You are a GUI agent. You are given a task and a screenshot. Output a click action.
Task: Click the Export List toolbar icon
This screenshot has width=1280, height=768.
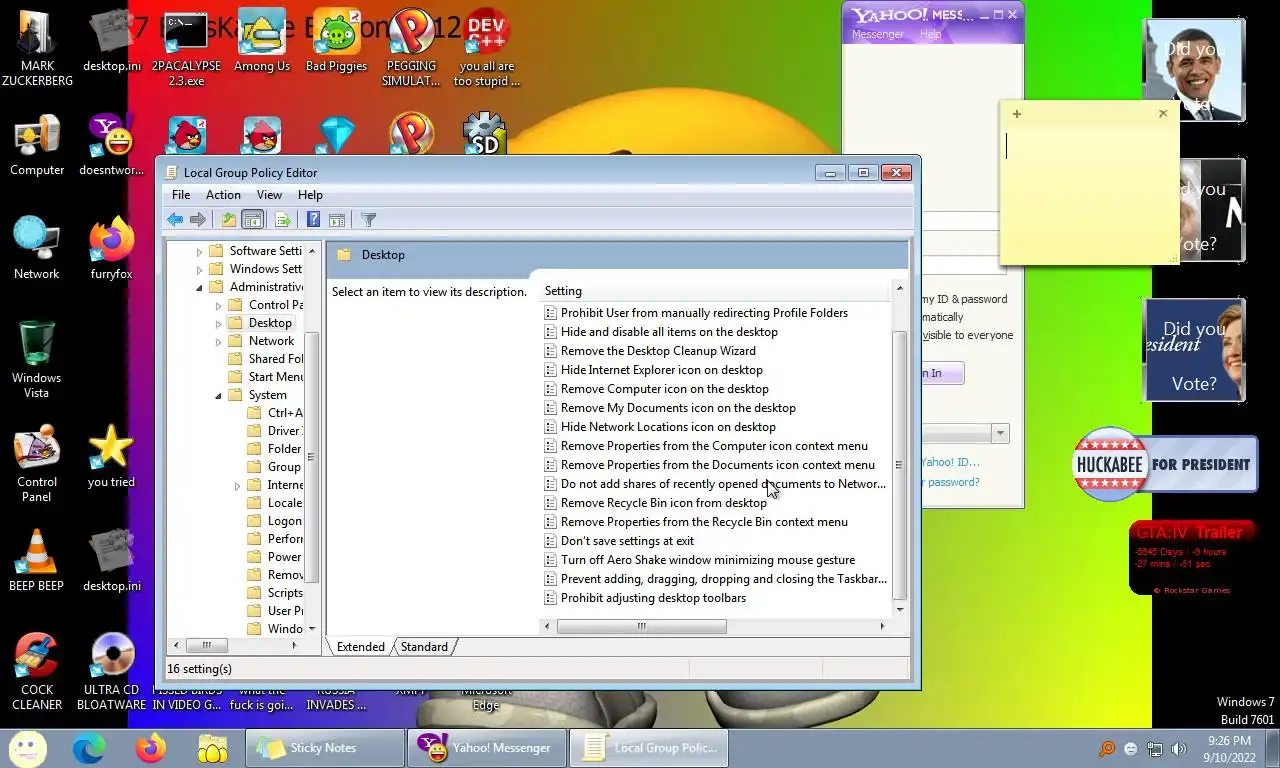(x=282, y=220)
